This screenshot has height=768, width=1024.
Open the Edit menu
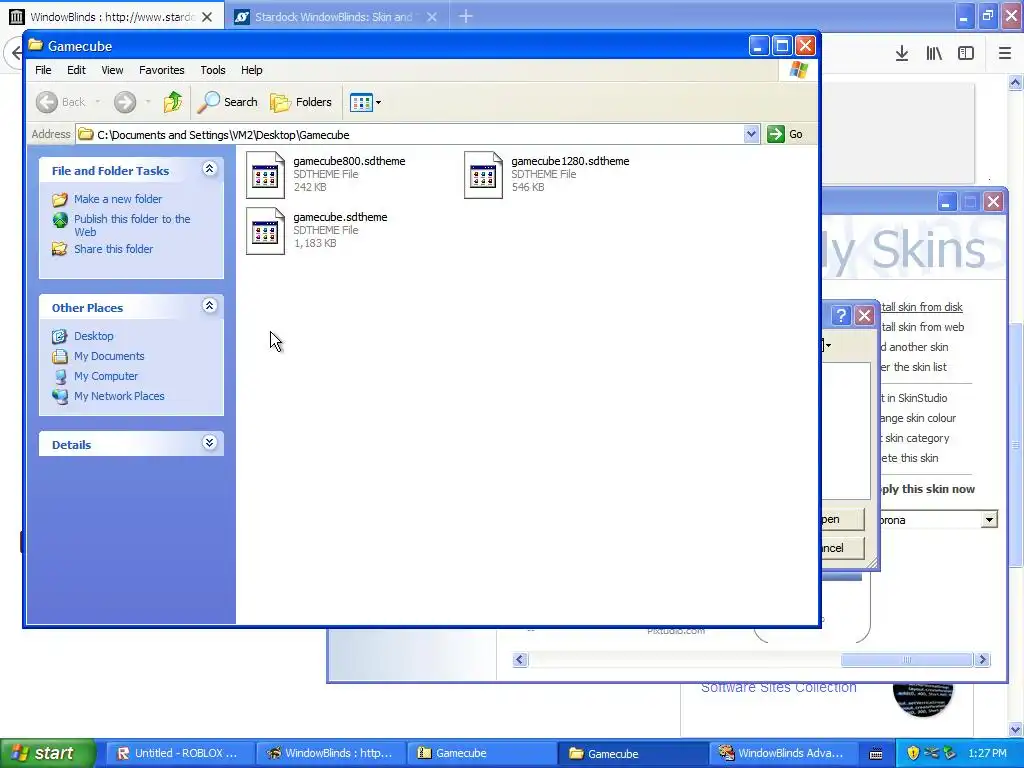[x=76, y=70]
